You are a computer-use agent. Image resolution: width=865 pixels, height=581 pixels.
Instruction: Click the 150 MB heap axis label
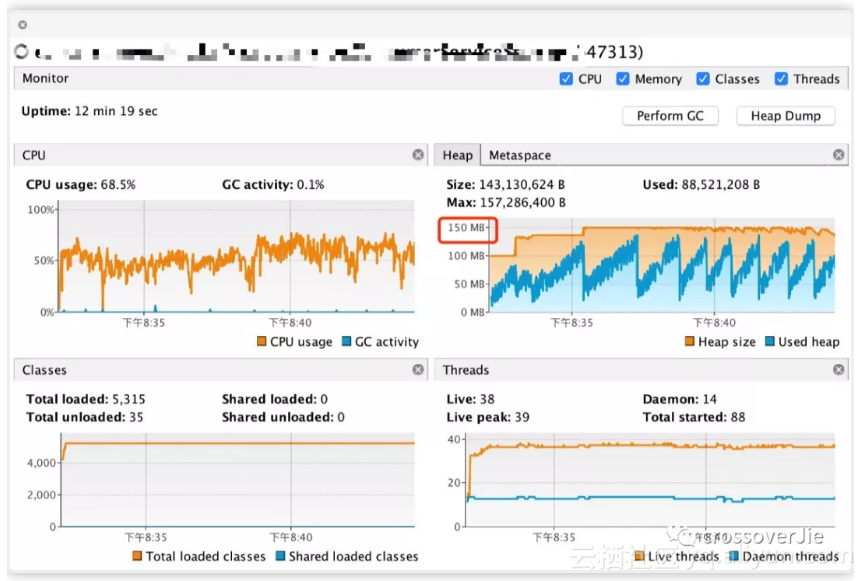point(466,227)
